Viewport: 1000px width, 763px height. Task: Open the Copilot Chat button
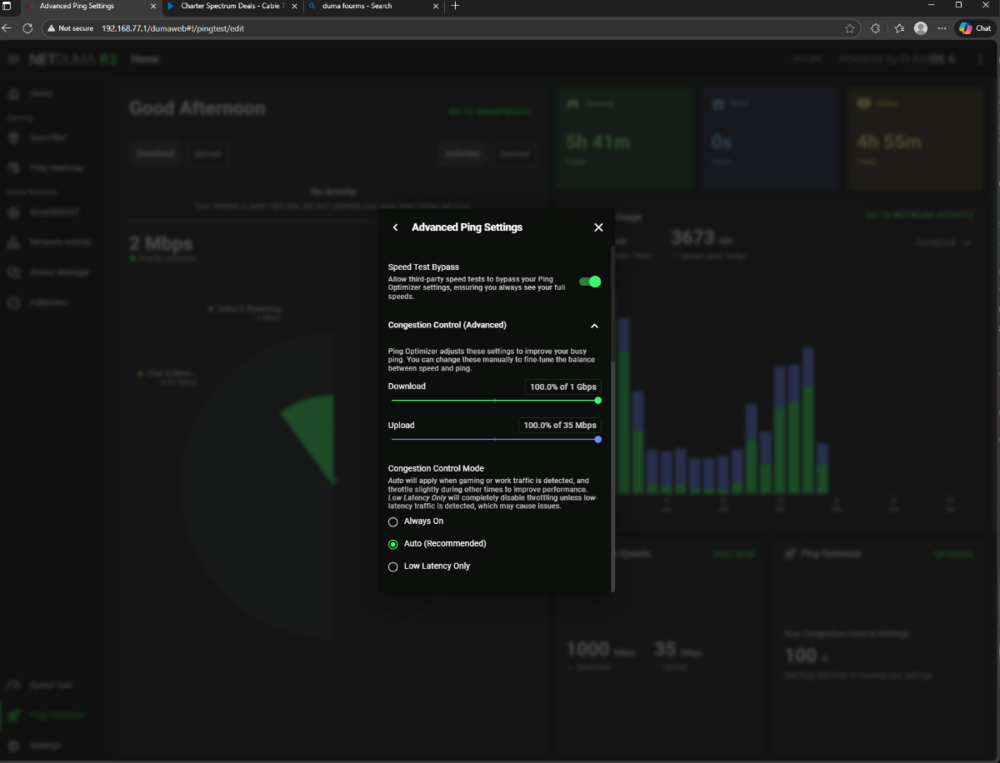tap(975, 28)
